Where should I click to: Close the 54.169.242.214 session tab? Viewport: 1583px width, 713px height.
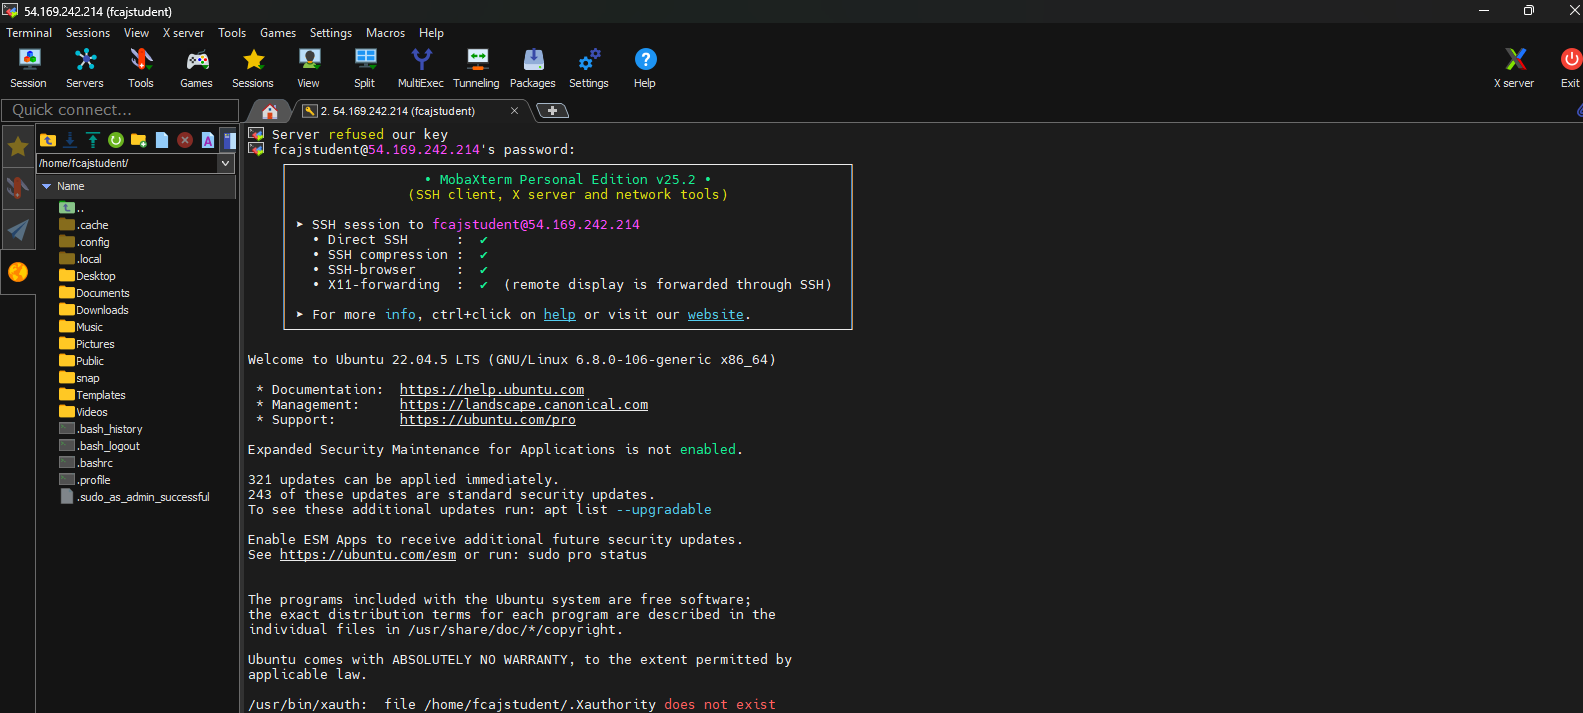[x=514, y=111]
